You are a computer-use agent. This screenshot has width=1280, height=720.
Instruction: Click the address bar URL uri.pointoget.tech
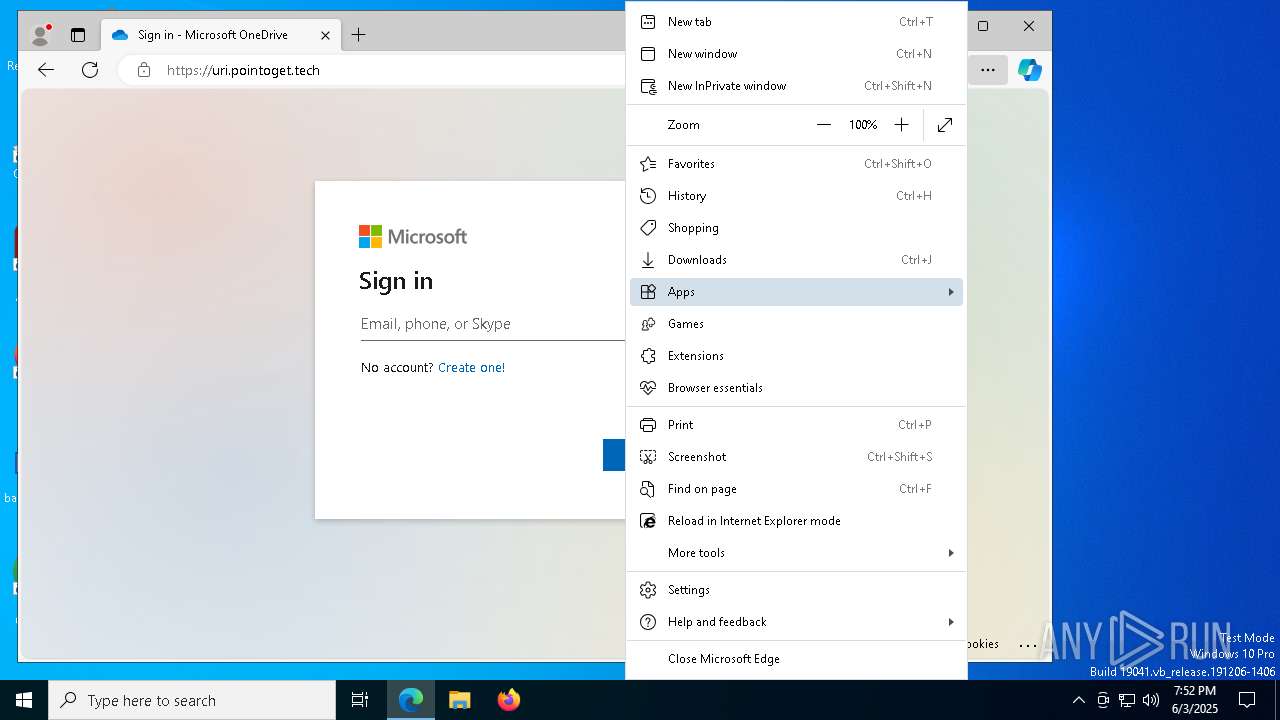click(243, 70)
